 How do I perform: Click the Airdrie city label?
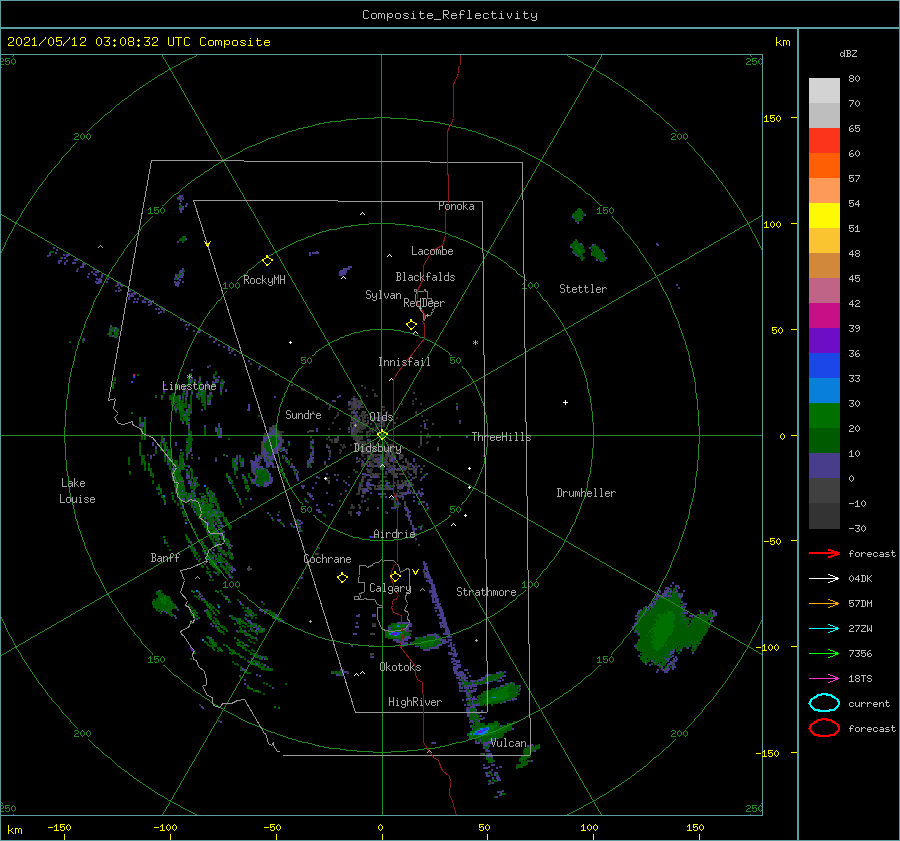394,534
